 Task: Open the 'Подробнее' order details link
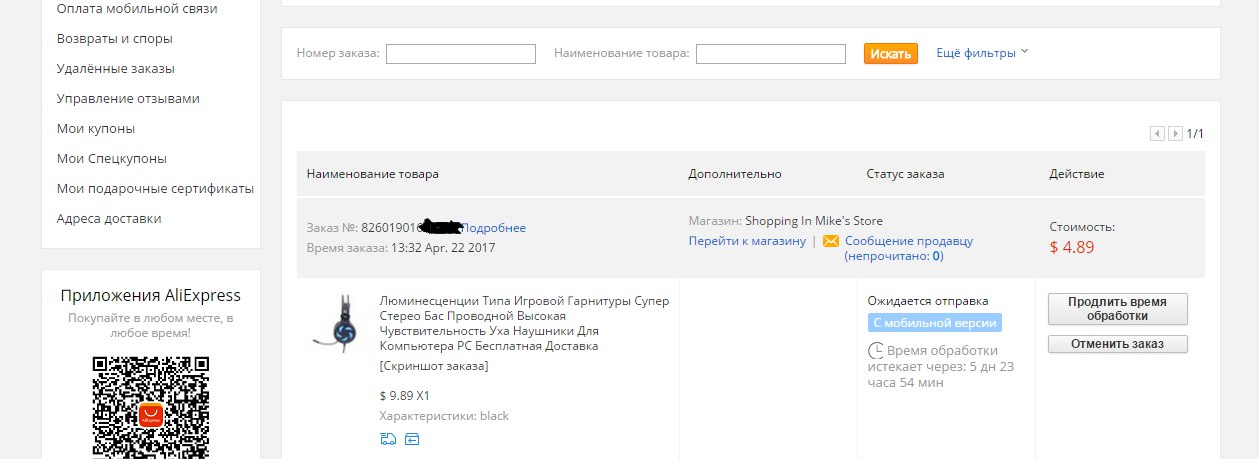tap(494, 228)
